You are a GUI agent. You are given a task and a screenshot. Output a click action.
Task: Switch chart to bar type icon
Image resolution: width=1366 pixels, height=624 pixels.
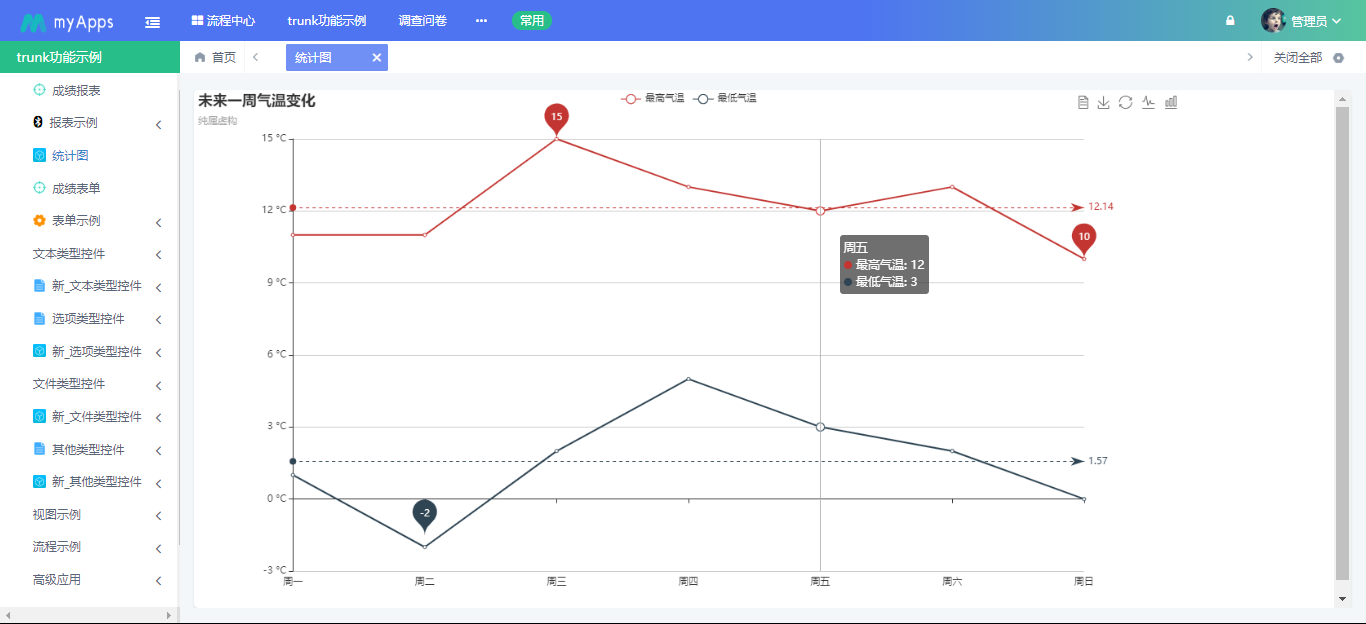pos(1171,102)
